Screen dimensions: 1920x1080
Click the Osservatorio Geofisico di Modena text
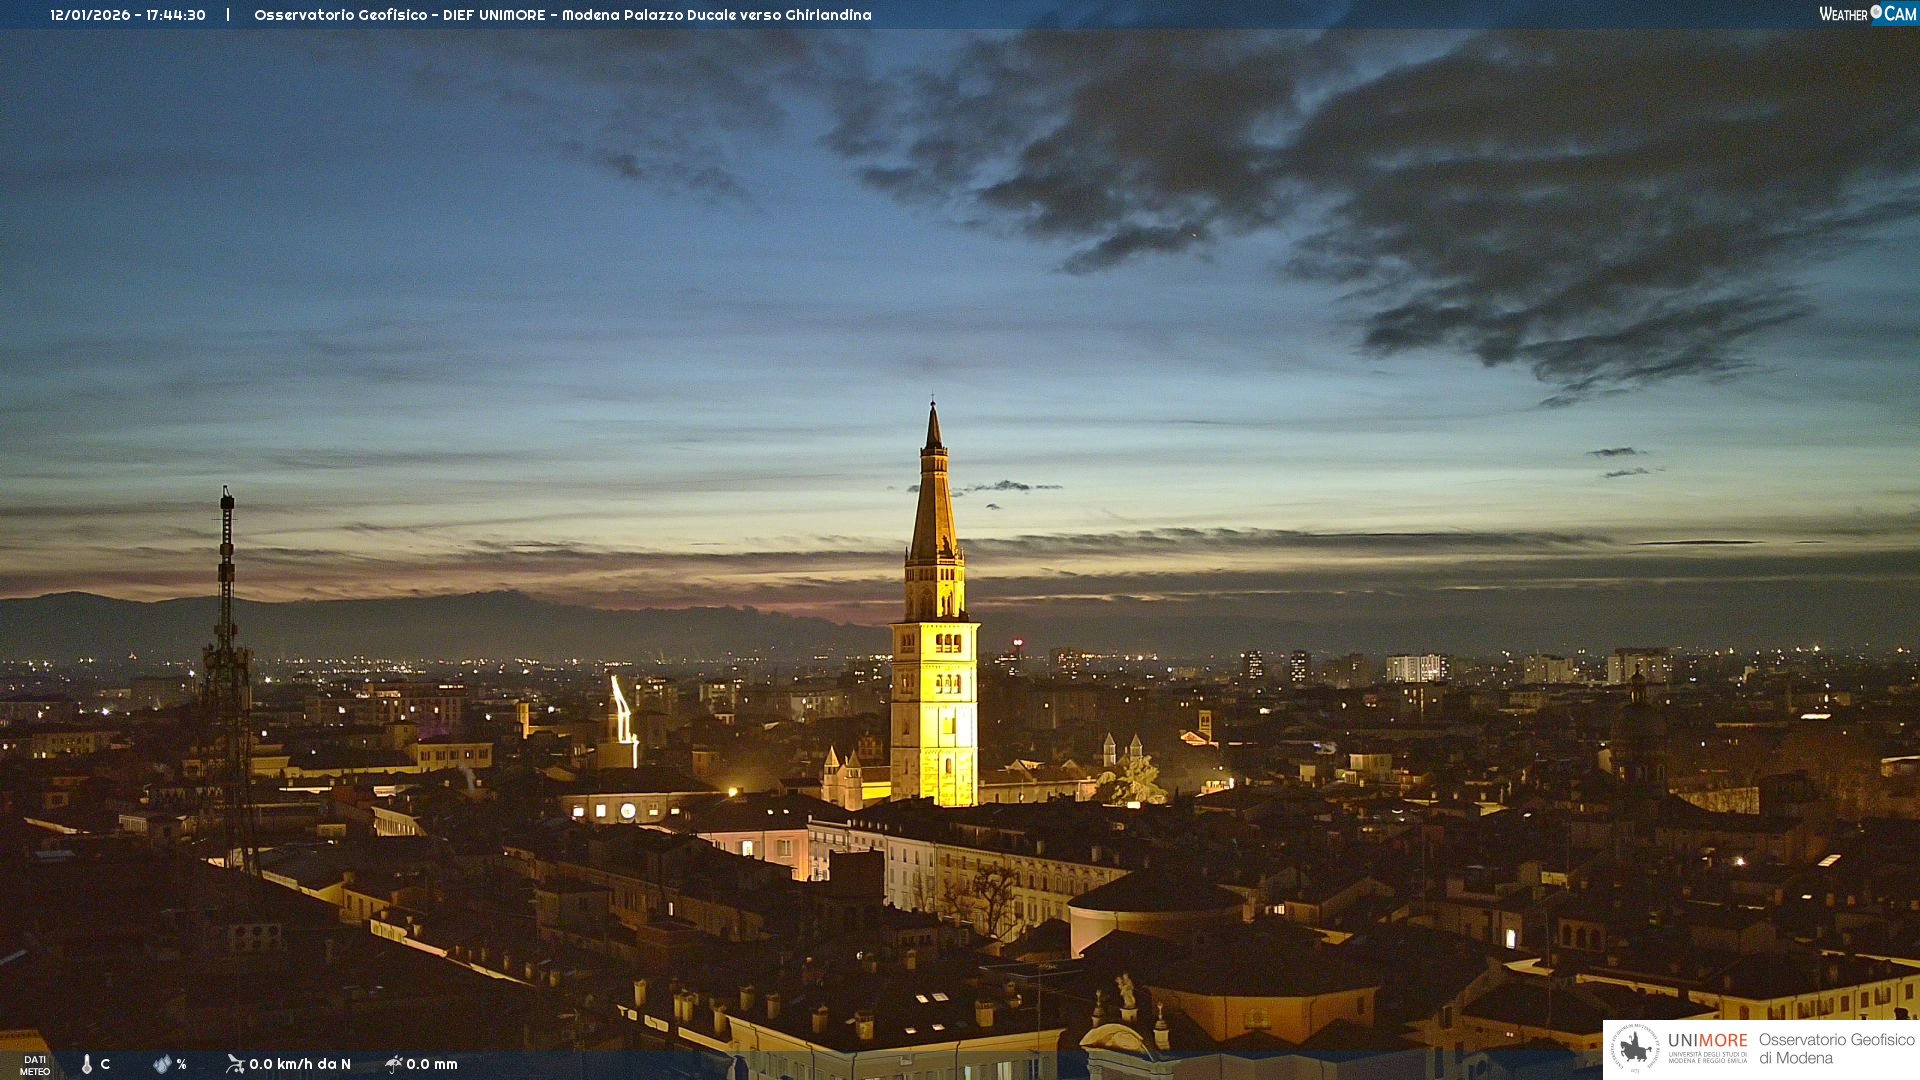(x=1836, y=1048)
